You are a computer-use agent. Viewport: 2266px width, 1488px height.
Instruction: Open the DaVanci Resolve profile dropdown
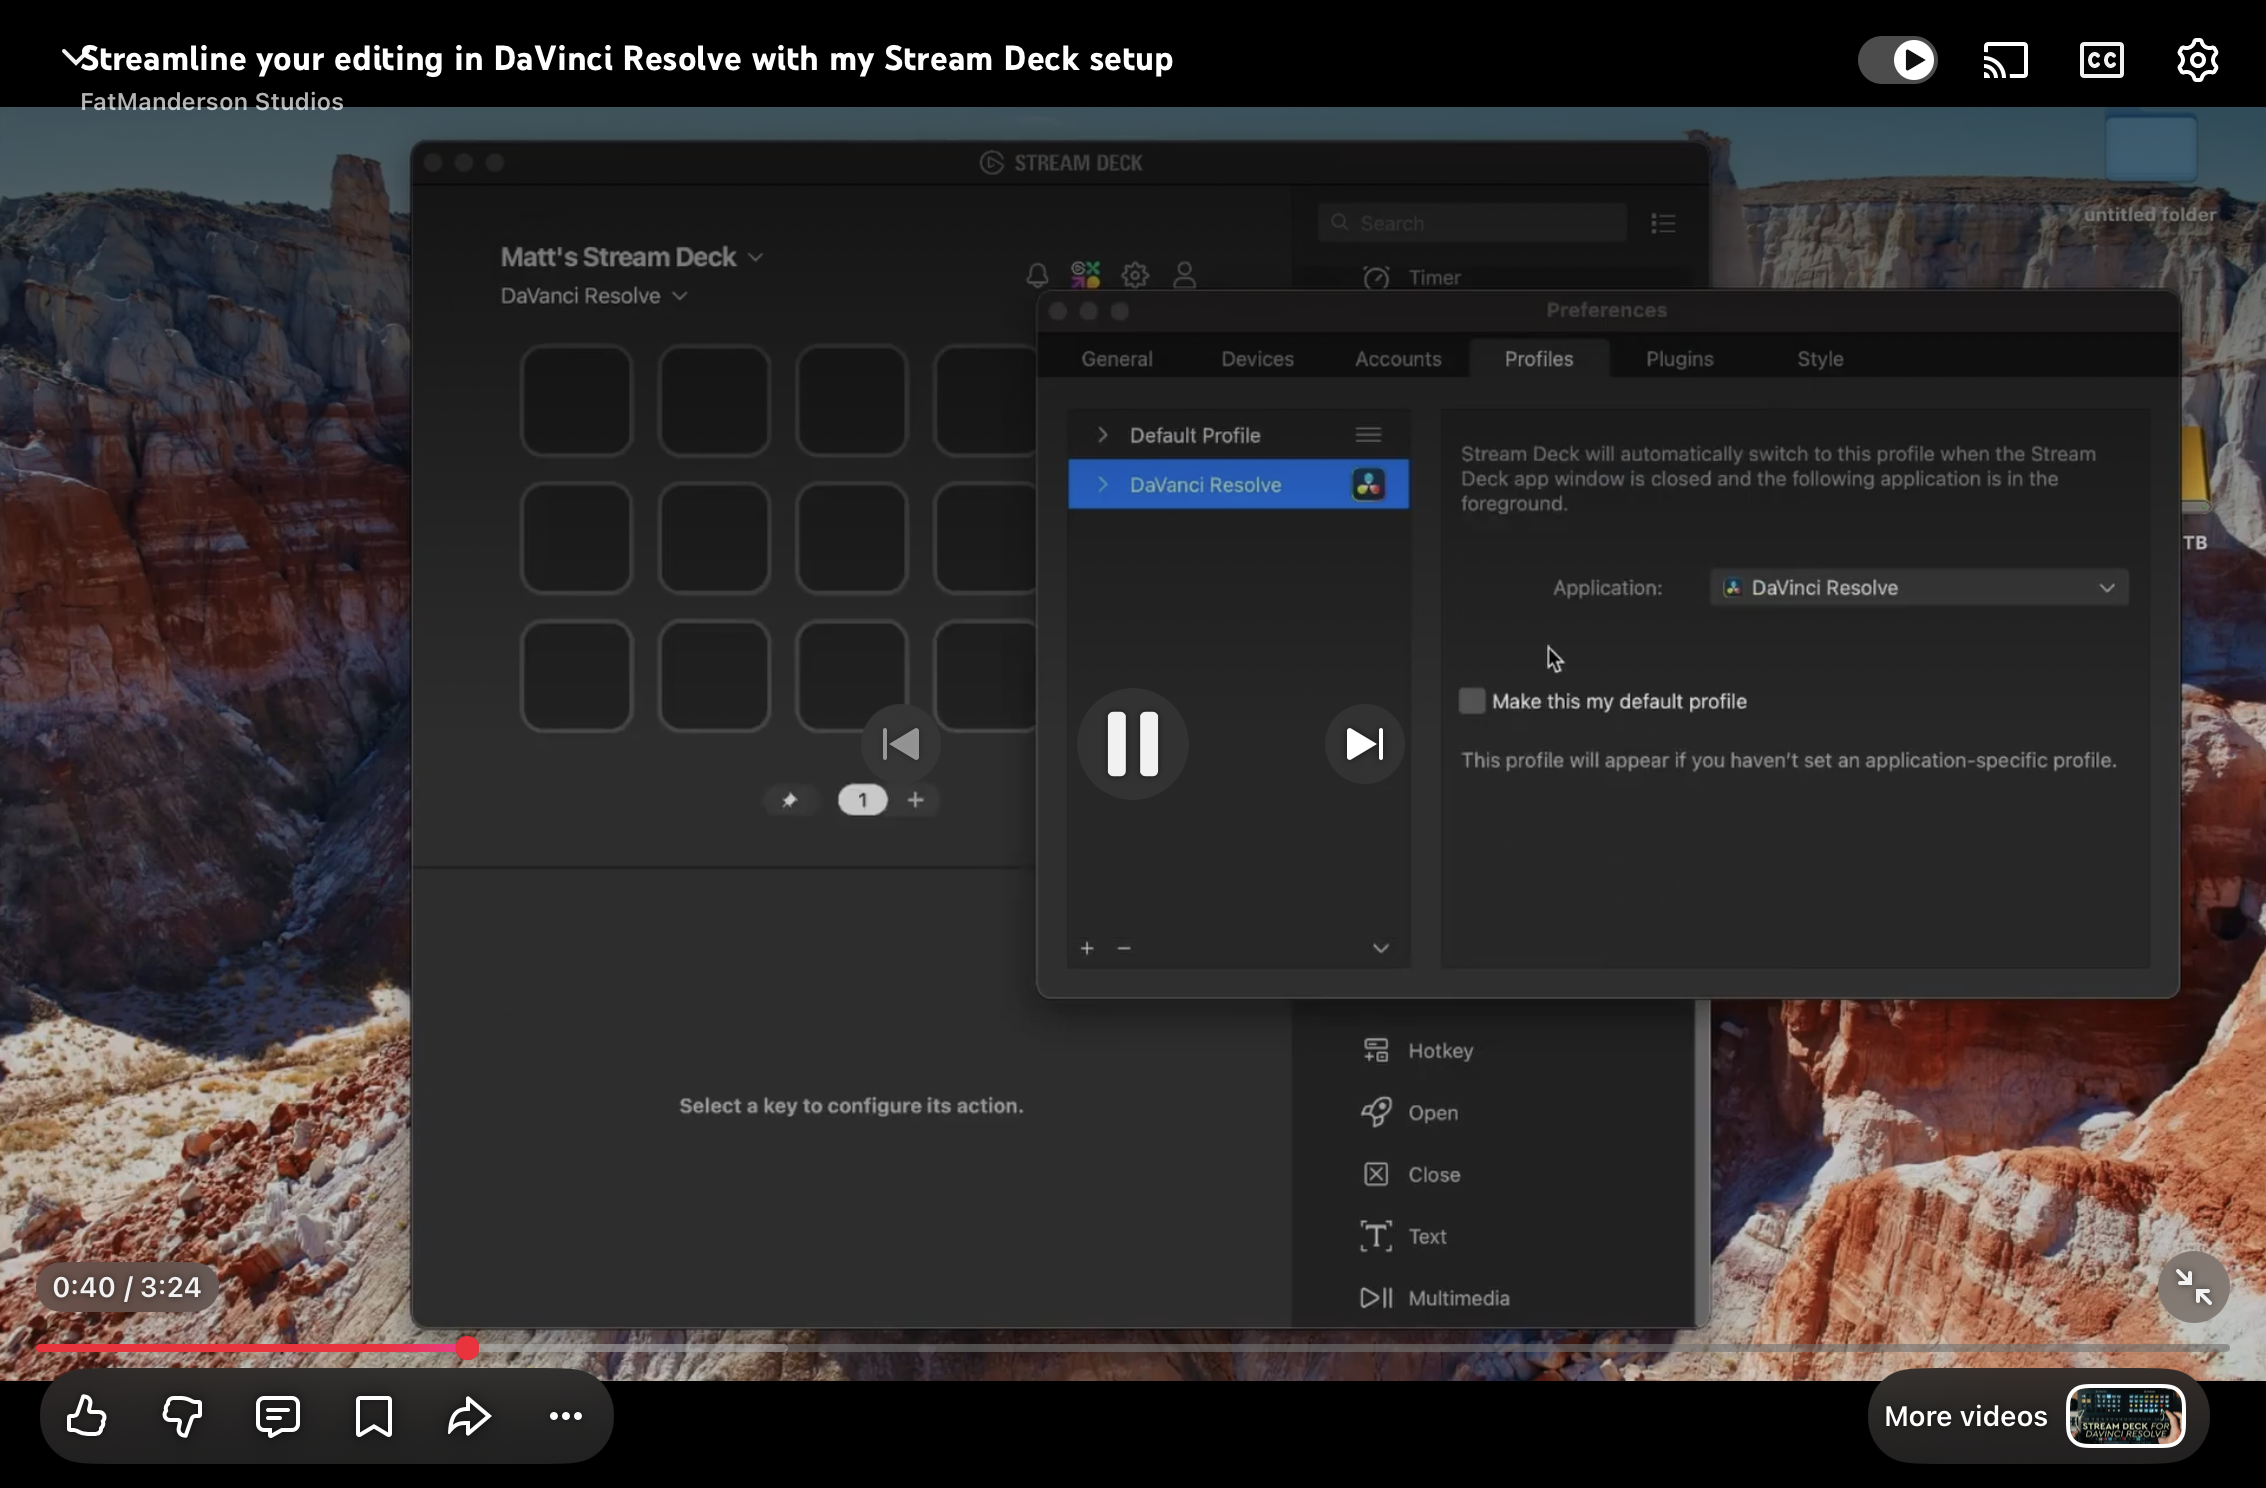tap(594, 296)
